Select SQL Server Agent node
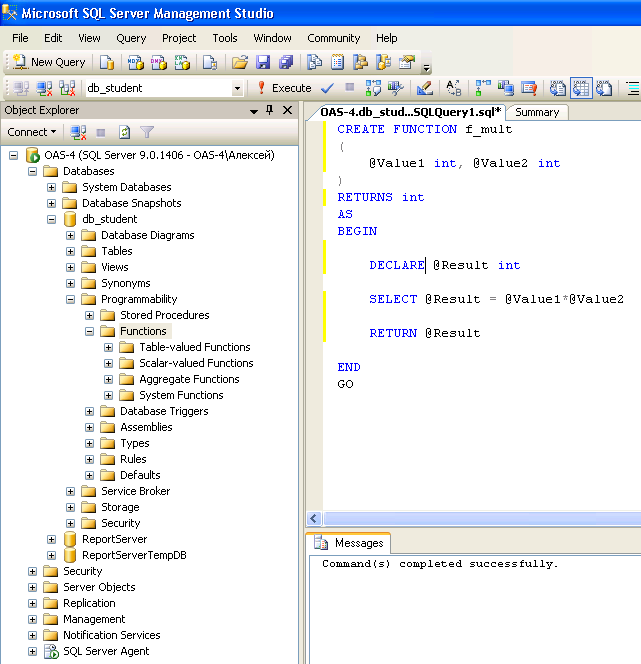The image size is (641, 664). (x=106, y=651)
